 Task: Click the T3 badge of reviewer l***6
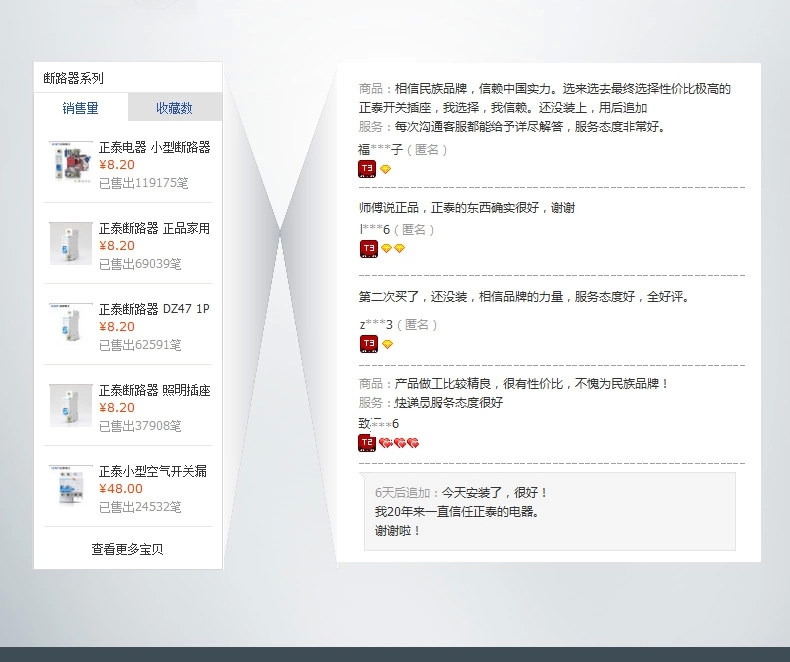tap(368, 248)
